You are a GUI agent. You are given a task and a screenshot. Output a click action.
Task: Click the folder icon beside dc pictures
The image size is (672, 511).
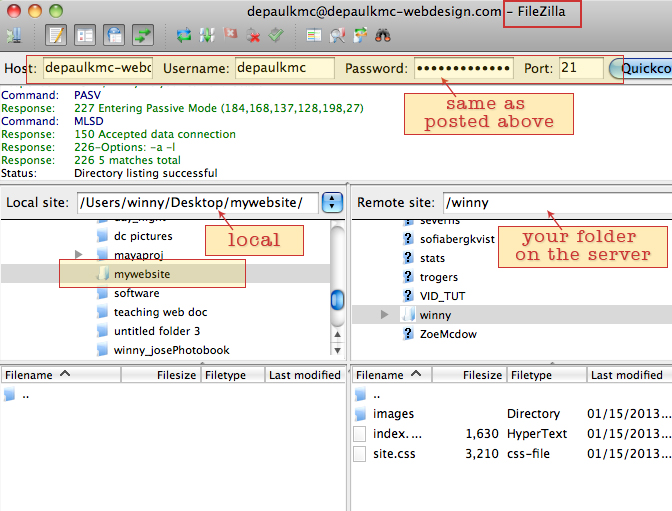(102, 235)
